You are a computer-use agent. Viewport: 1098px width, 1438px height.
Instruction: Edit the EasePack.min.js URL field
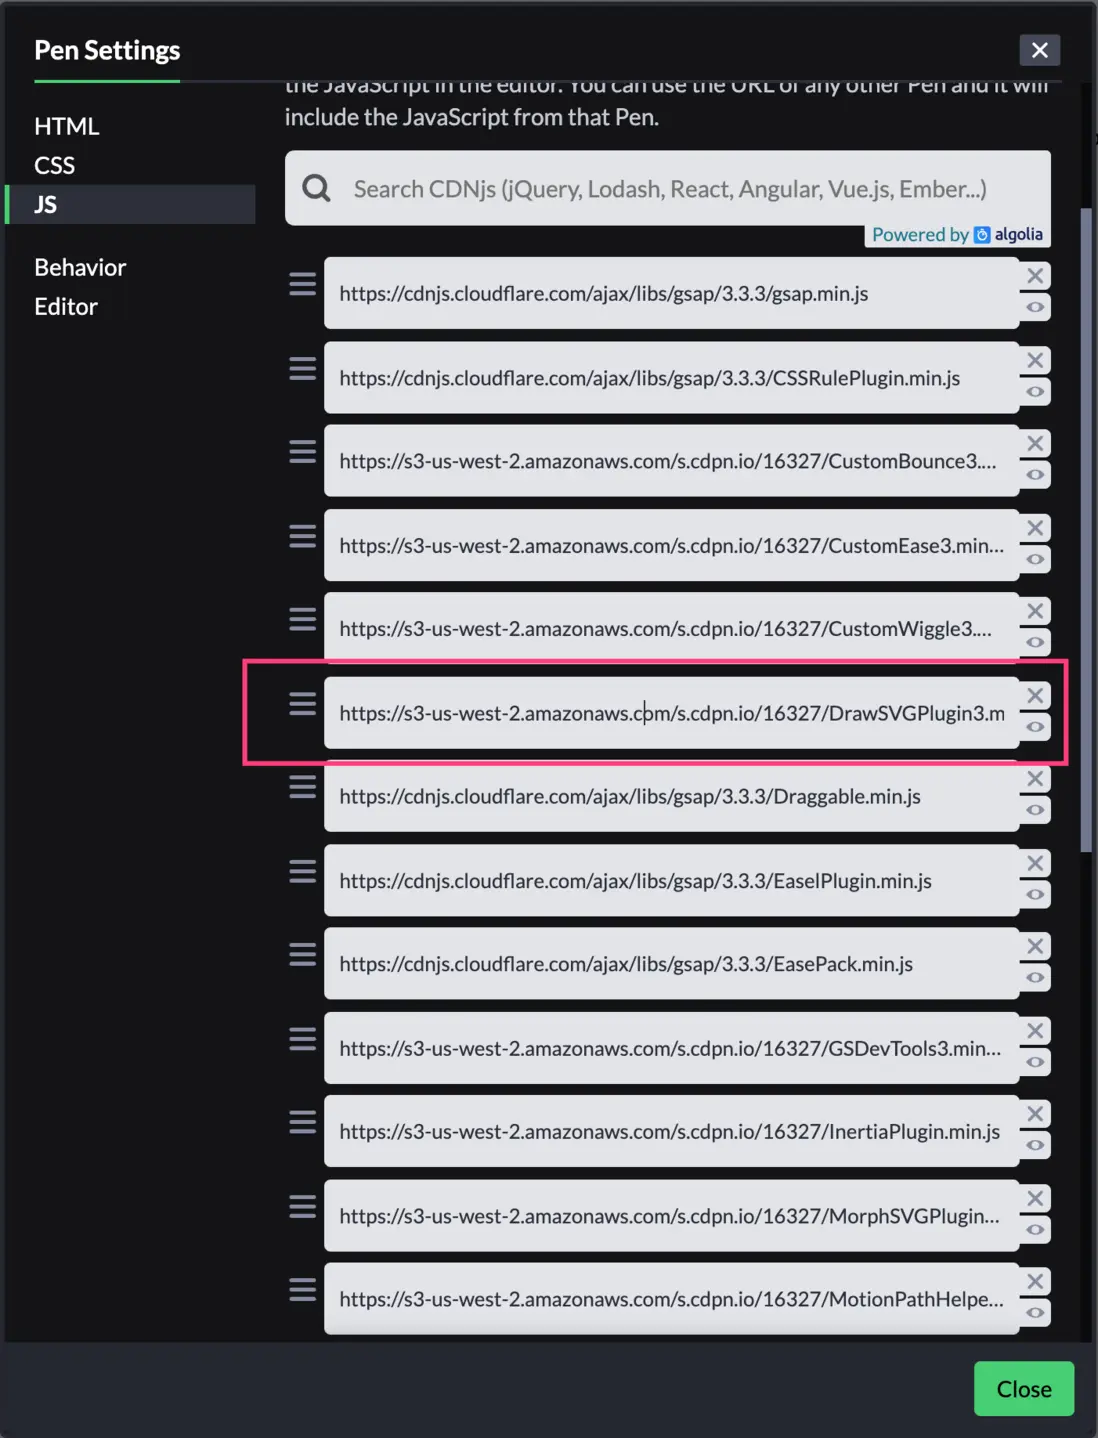tap(671, 964)
